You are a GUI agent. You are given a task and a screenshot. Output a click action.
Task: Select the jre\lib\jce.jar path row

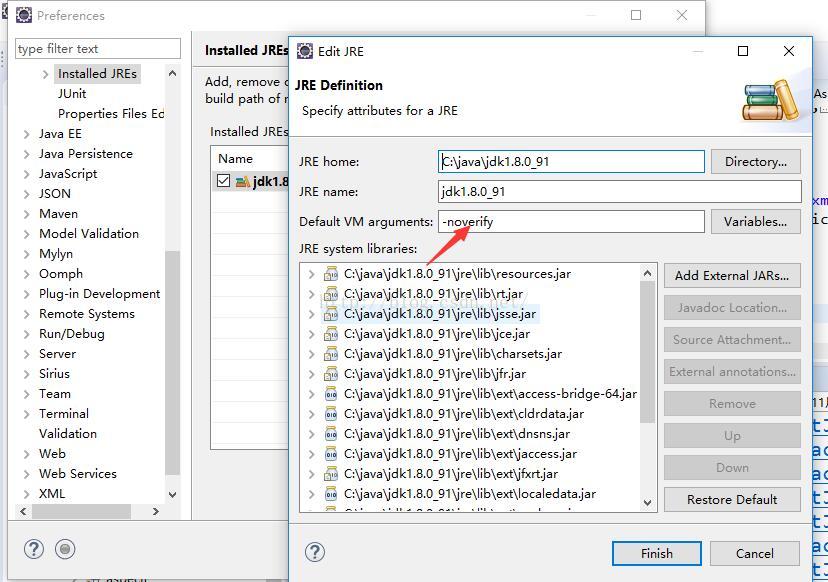pyautogui.click(x=437, y=334)
